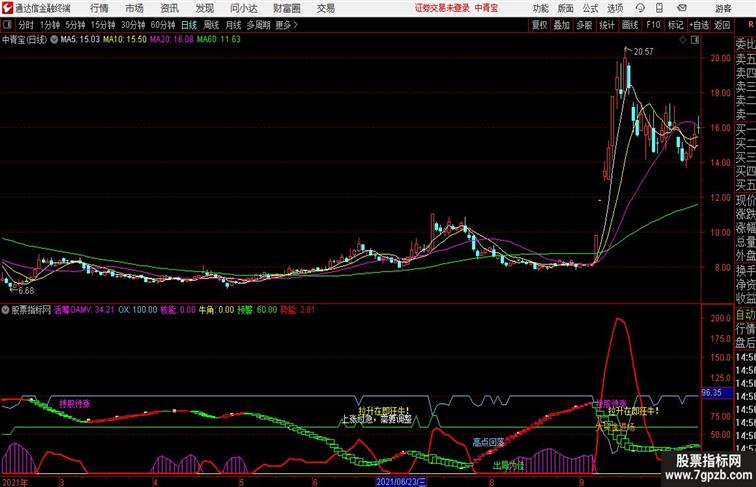Screen dimensions: 756x487
Task: Click the 多股 multi-stock button
Action: point(584,25)
